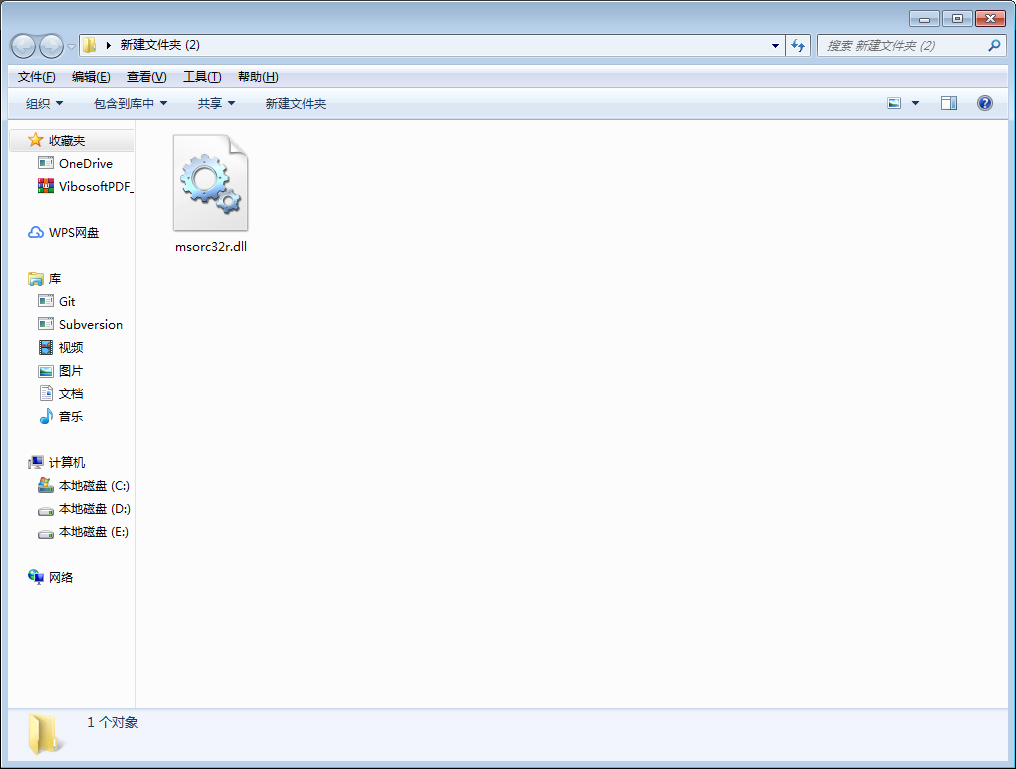The image size is (1016, 769).
Task: Click the 新建文件夹 button
Action: click(295, 103)
